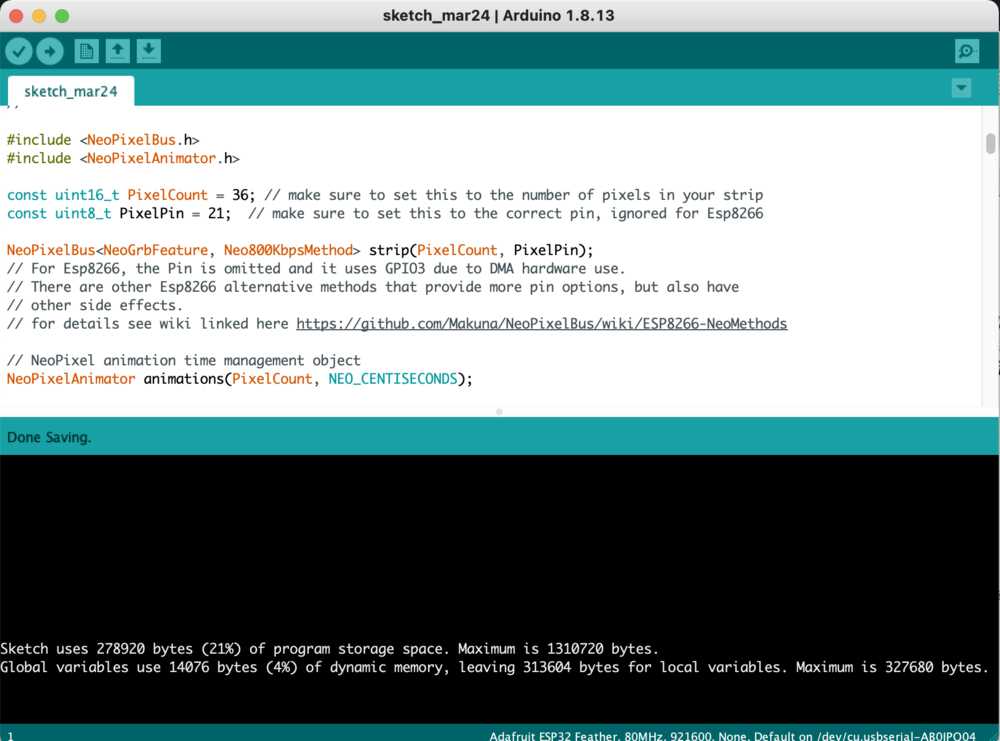Click the line '#include <NeoPixelAnimator.h>'
Image resolution: width=1000 pixels, height=741 pixels.
point(123,158)
